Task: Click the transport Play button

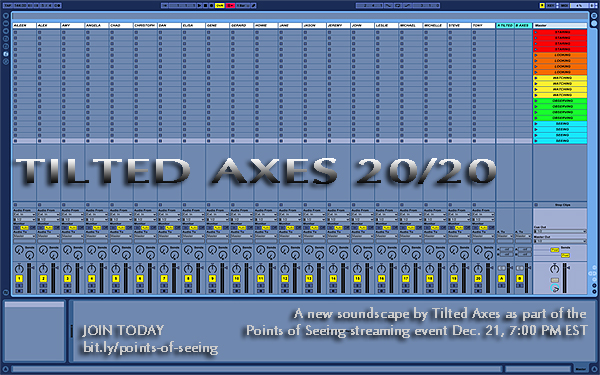Action: [199, 5]
